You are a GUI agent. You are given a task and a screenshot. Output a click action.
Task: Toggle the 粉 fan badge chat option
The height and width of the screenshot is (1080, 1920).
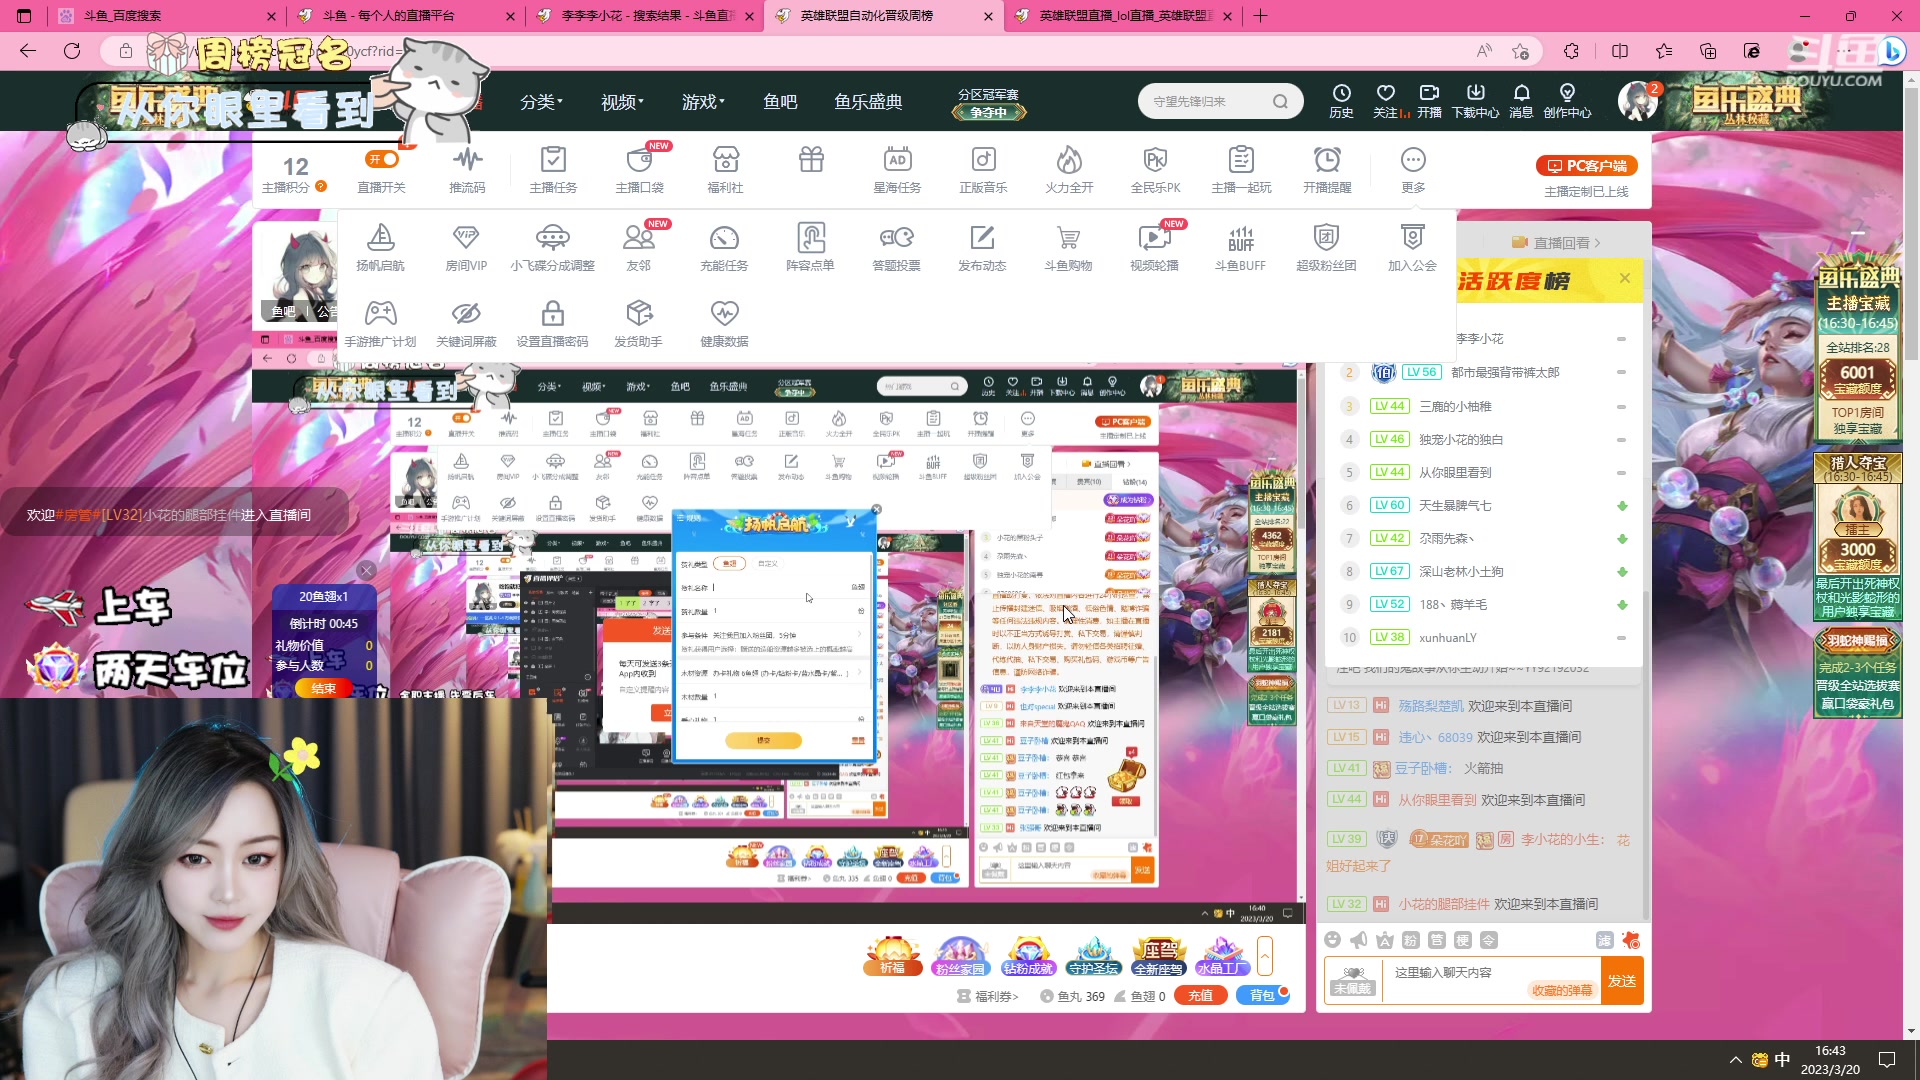pyautogui.click(x=1410, y=940)
